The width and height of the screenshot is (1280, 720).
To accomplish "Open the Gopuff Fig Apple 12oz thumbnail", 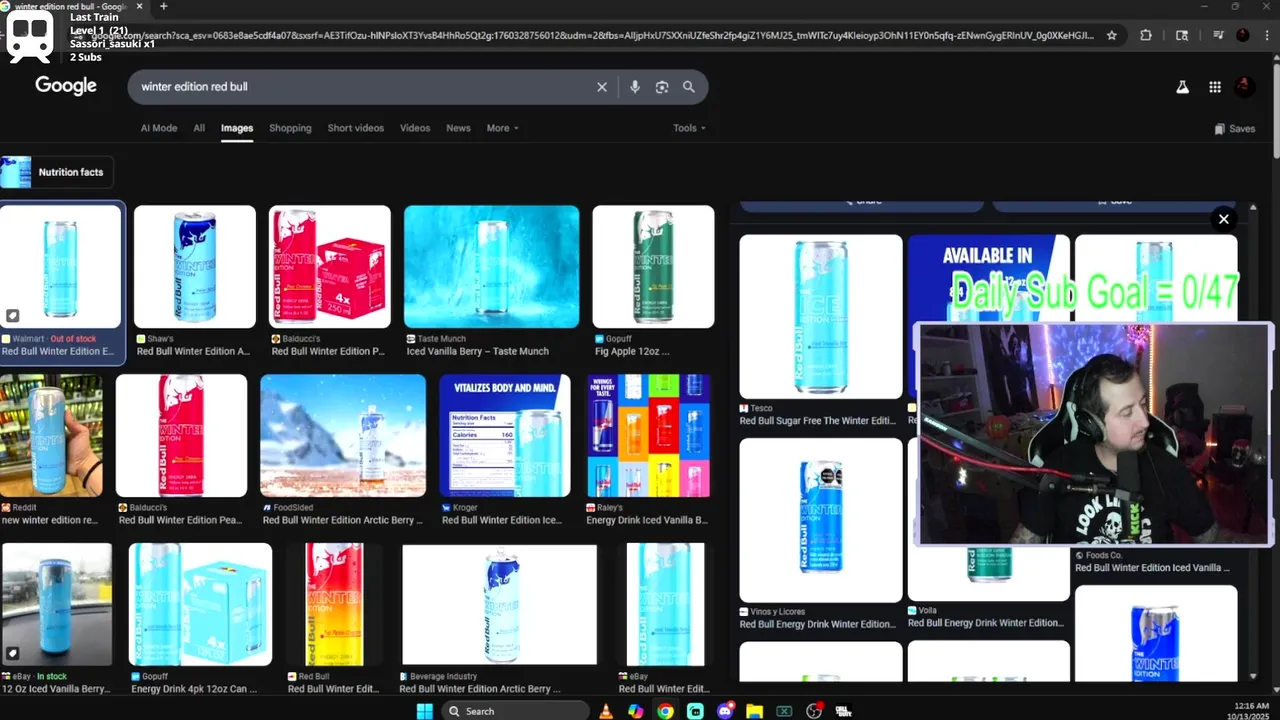I will (653, 267).
